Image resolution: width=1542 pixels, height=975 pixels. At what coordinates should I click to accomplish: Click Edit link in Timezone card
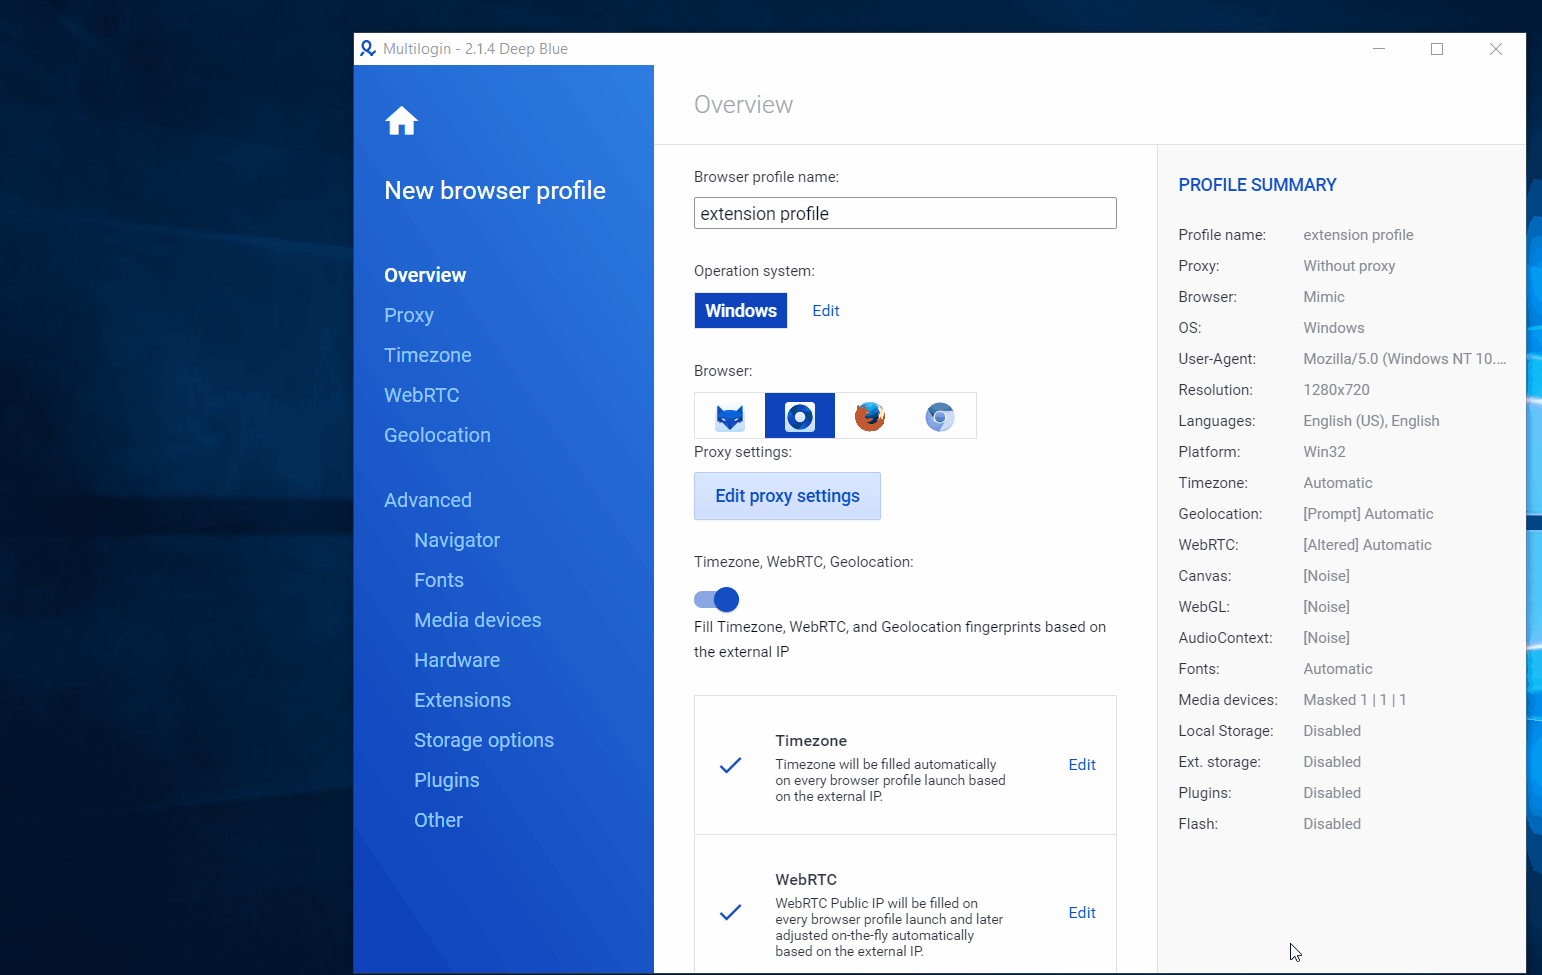click(x=1082, y=765)
